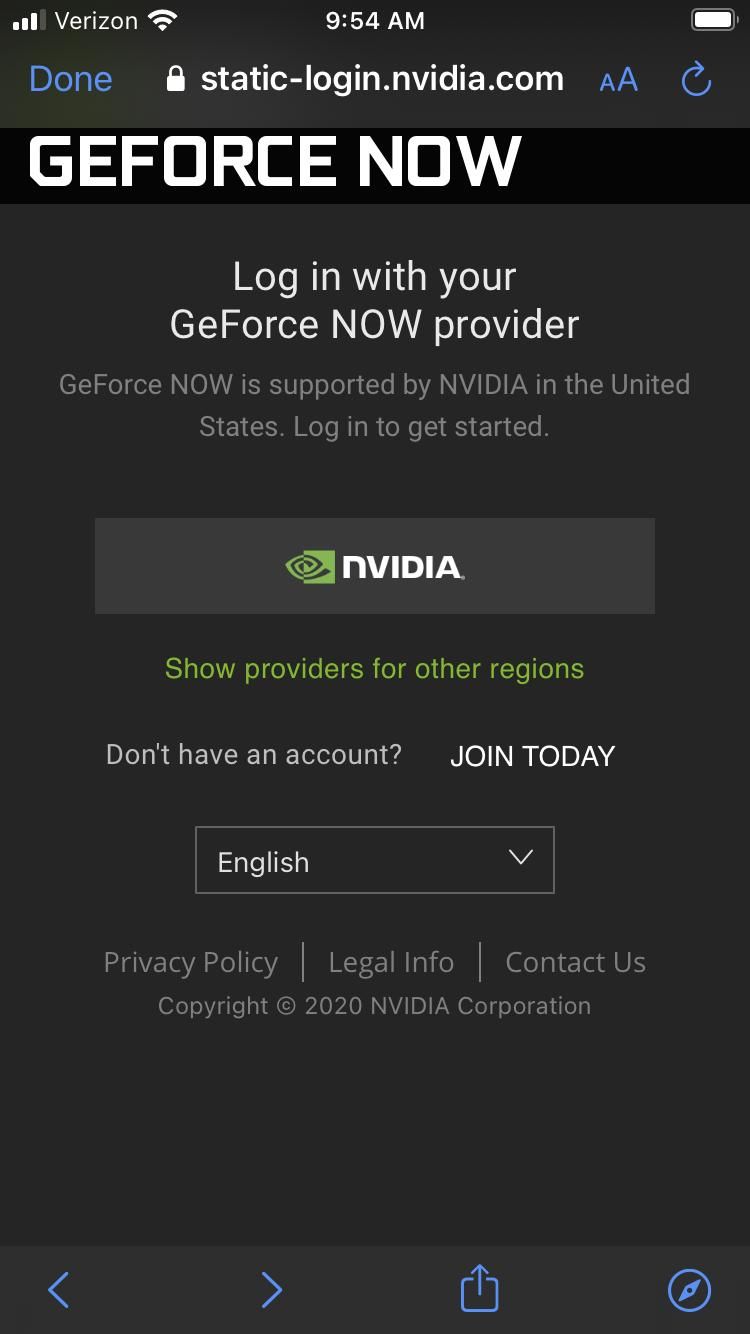This screenshot has width=750, height=1334.
Task: Tap the NVIDIA login provider icon
Action: pos(374,565)
